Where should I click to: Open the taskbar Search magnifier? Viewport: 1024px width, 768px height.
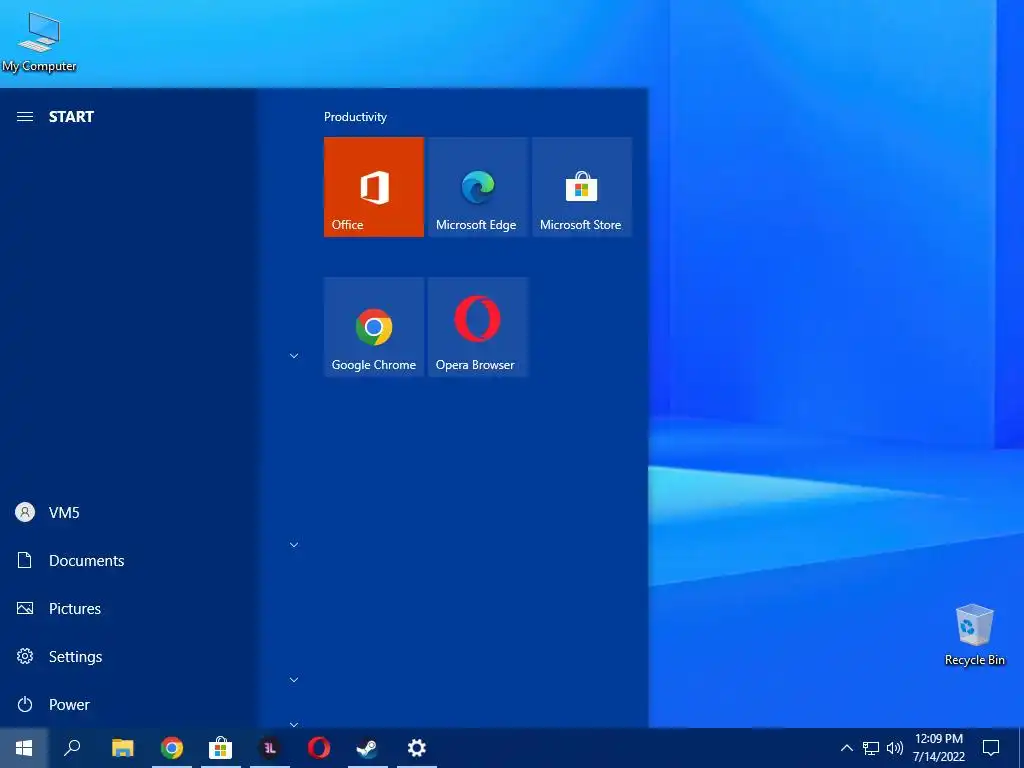coord(72,748)
